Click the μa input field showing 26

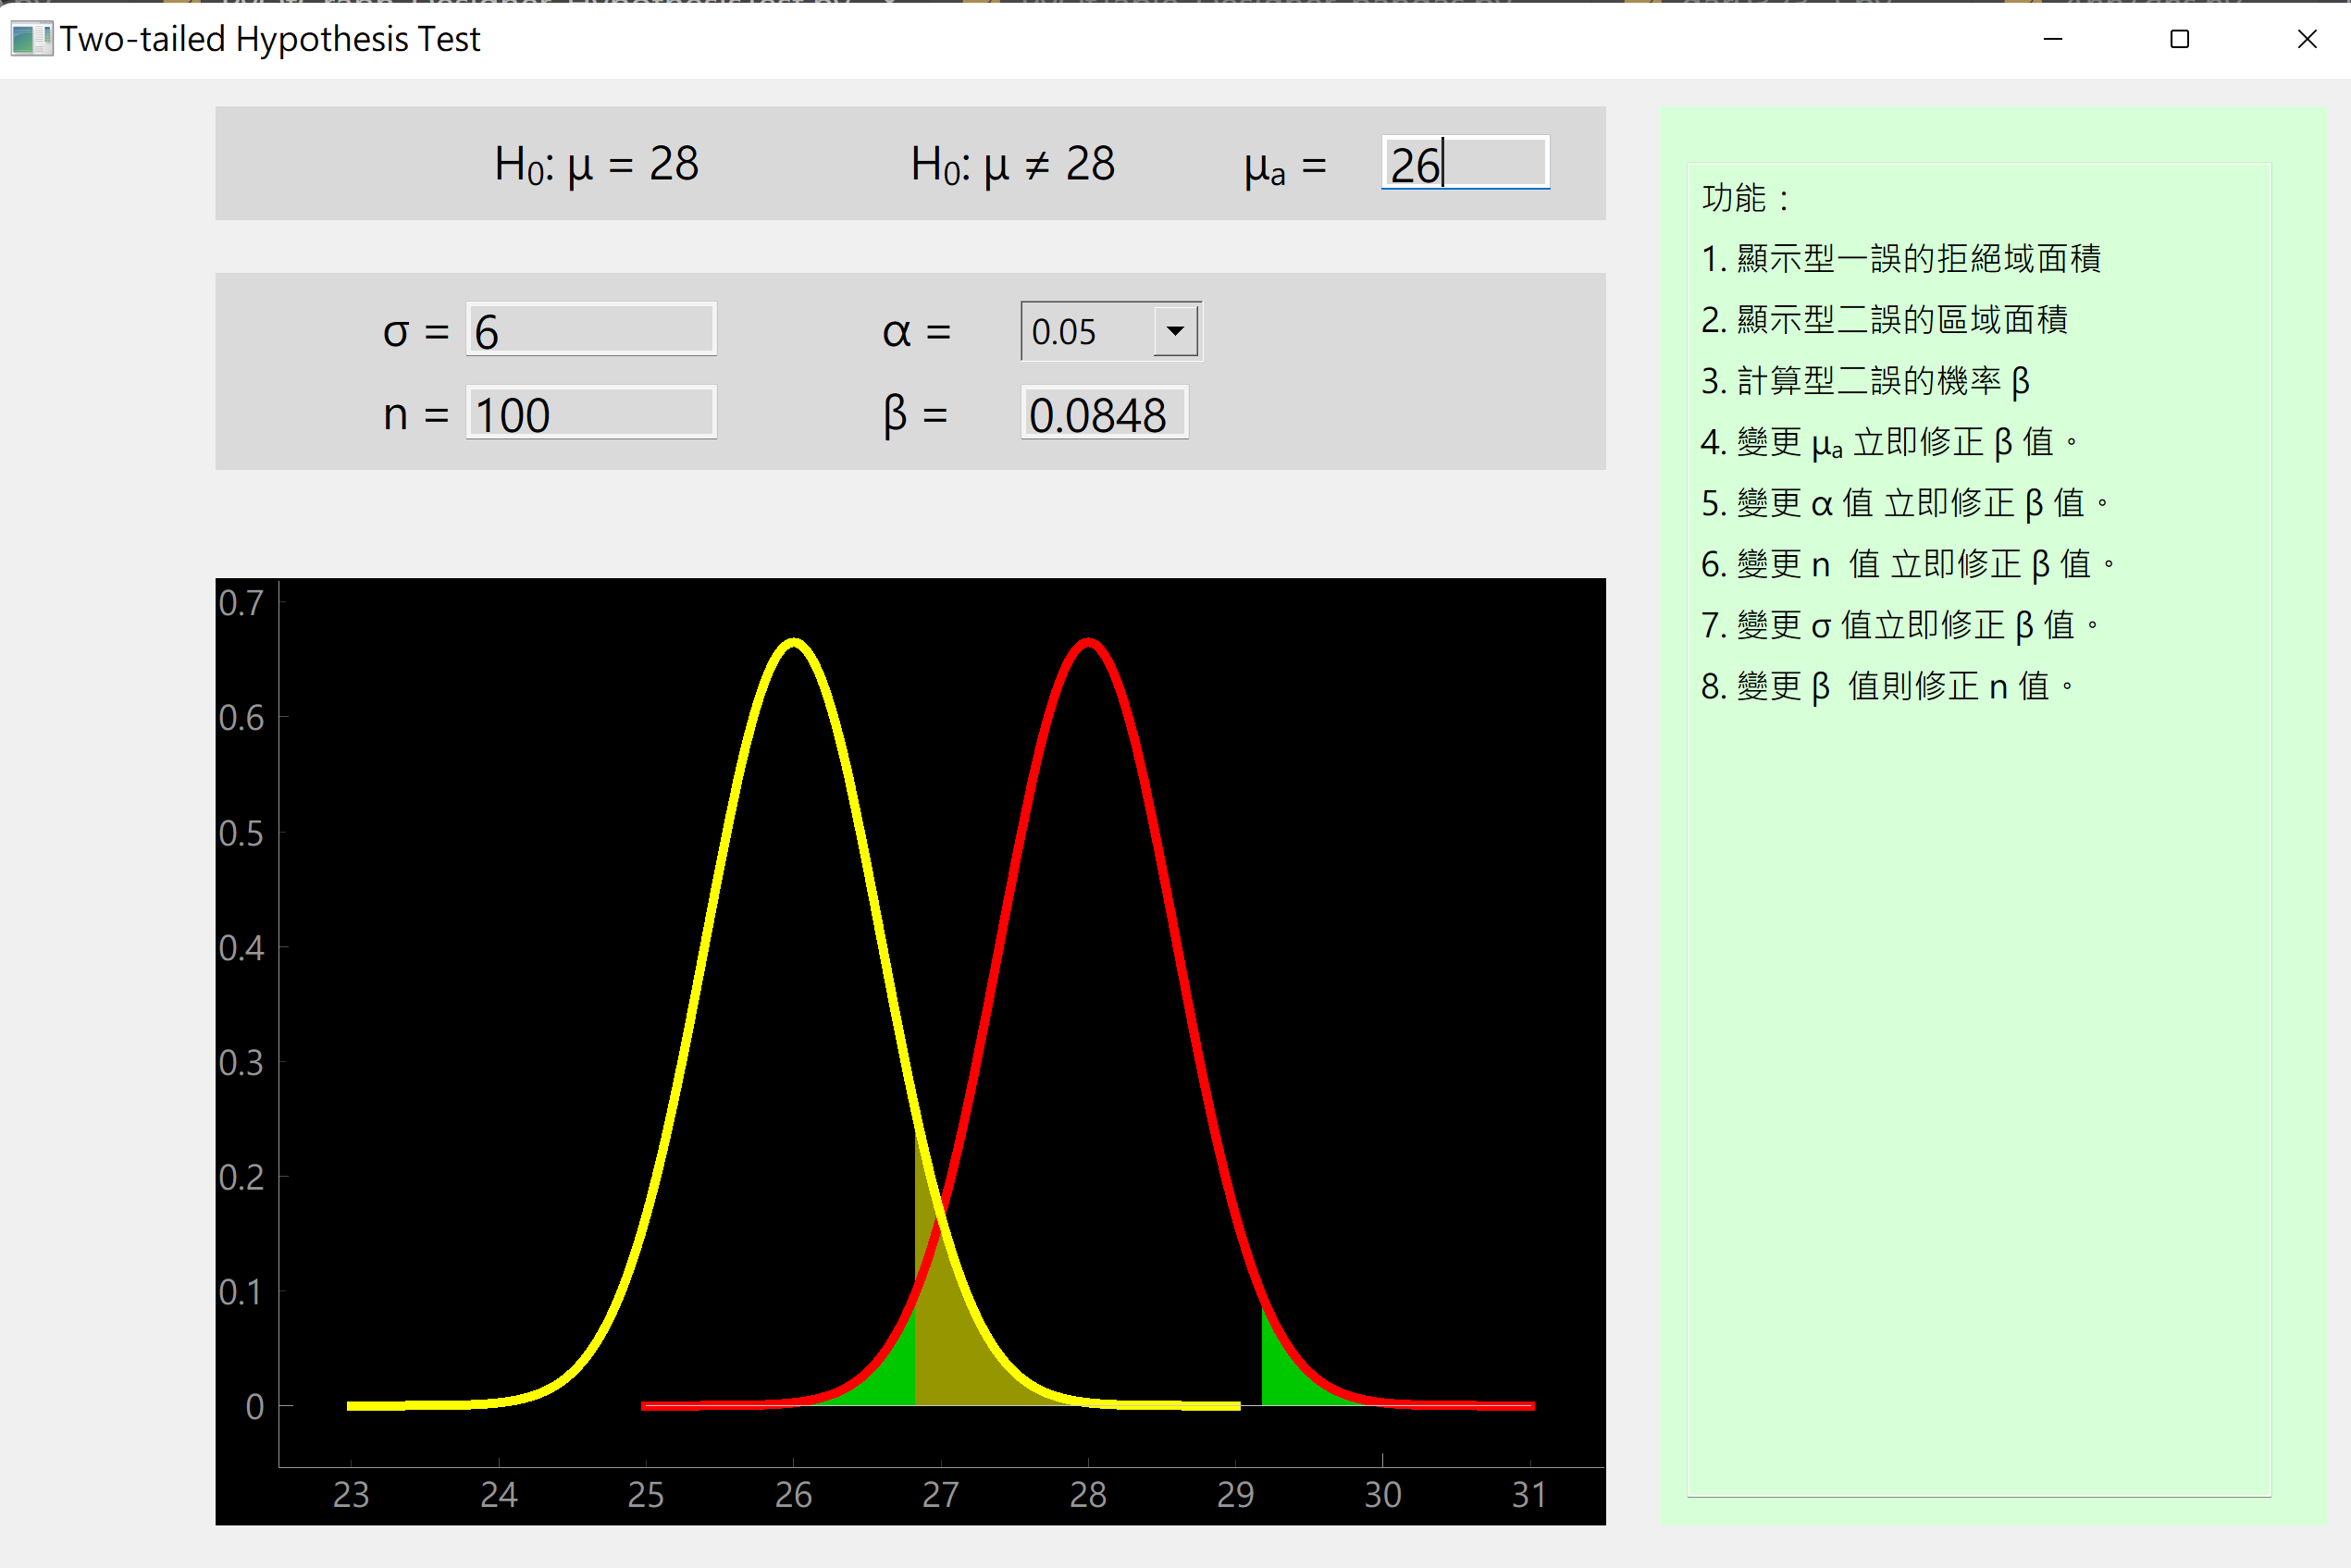click(1464, 164)
